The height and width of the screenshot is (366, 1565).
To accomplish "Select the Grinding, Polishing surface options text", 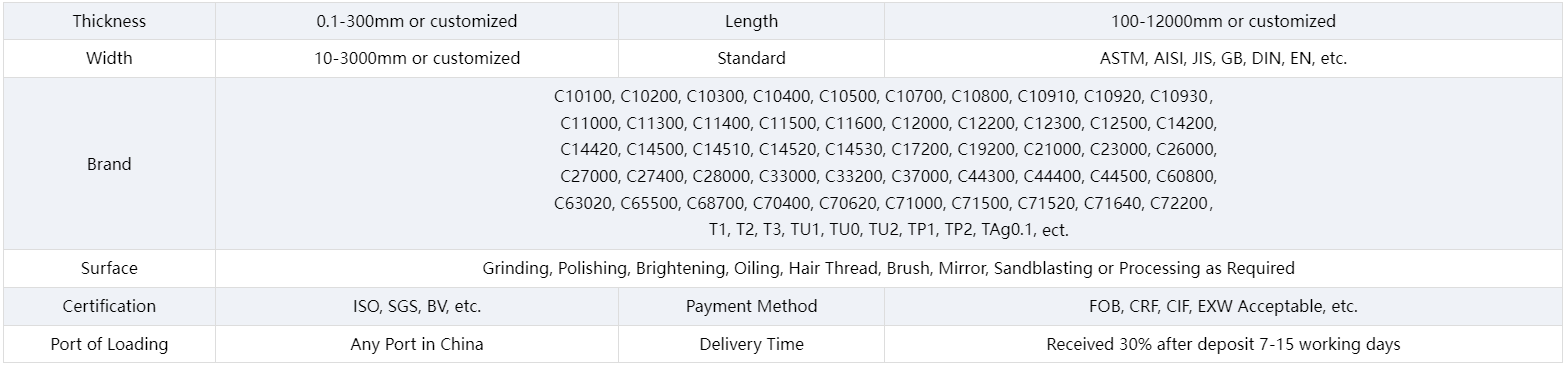I will click(888, 268).
